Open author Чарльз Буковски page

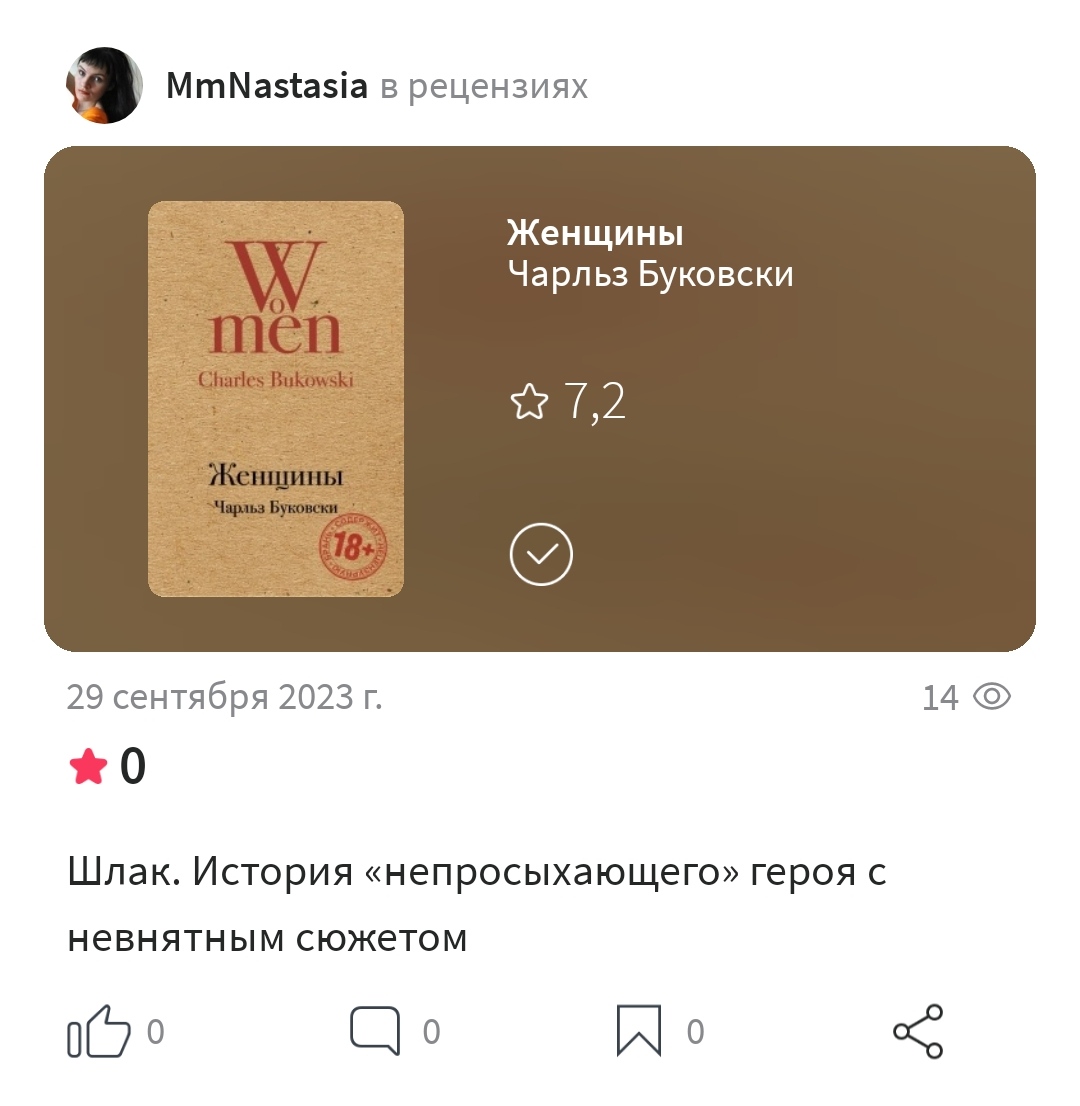pyautogui.click(x=650, y=274)
